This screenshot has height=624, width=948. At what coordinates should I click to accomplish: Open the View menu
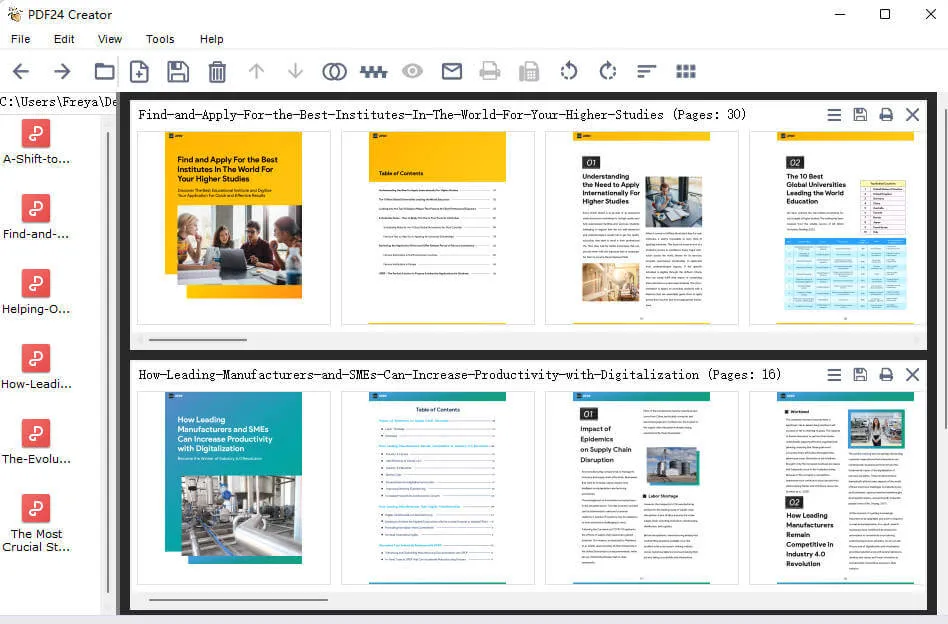110,39
